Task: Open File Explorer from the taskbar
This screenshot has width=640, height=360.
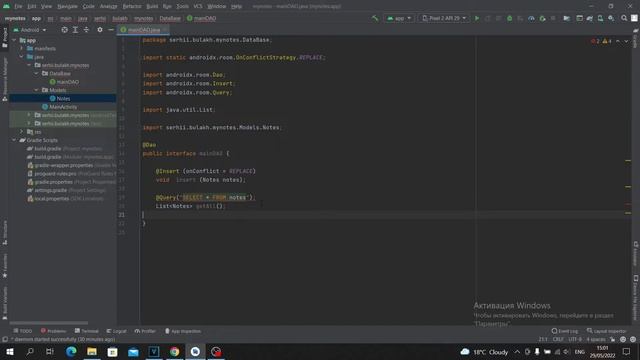Action: click(92, 351)
